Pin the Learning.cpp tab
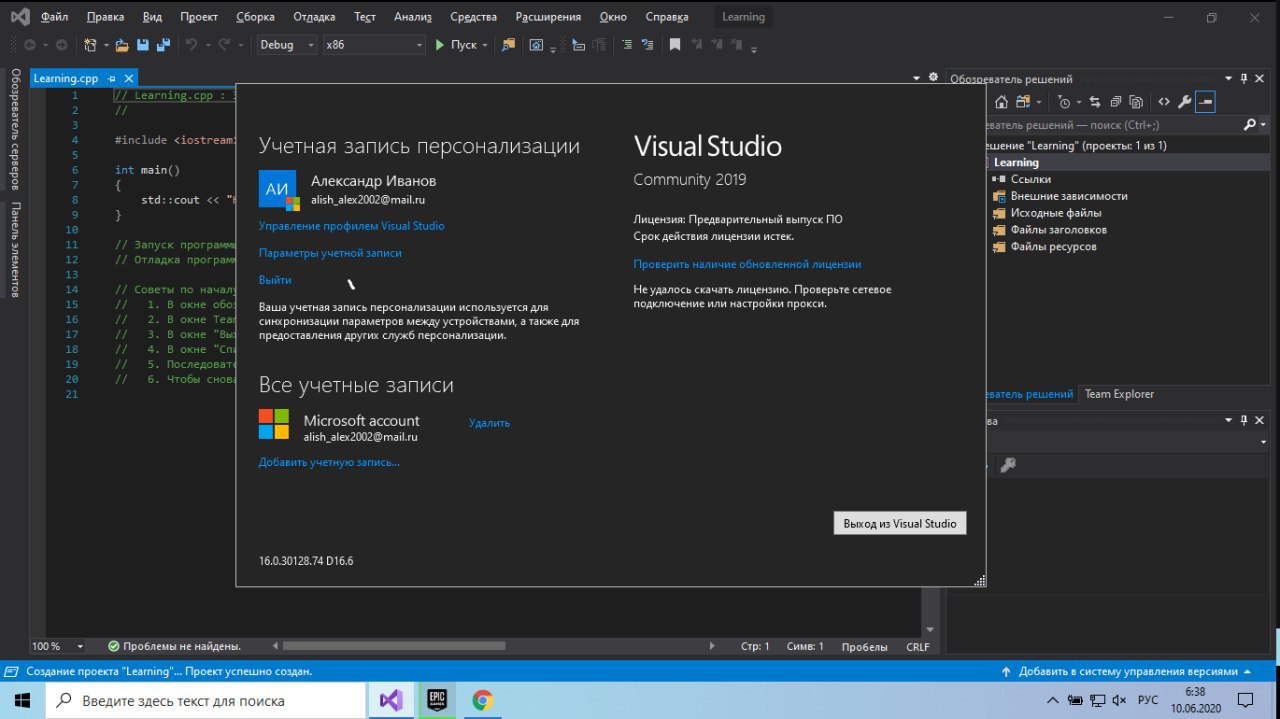1280x719 pixels. pyautogui.click(x=112, y=78)
